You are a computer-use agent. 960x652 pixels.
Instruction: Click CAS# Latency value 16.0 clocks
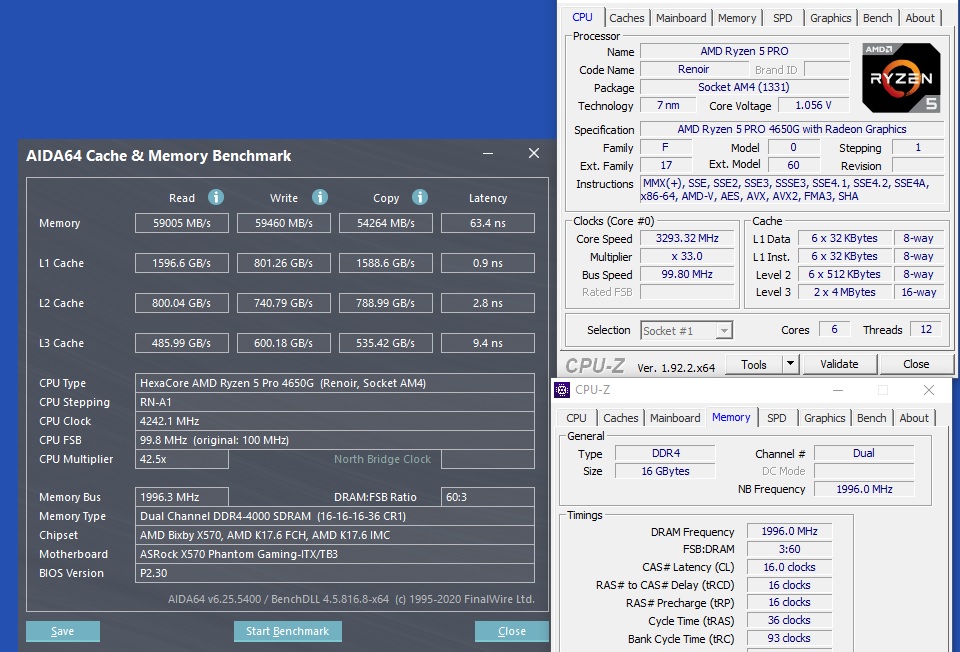pos(789,567)
